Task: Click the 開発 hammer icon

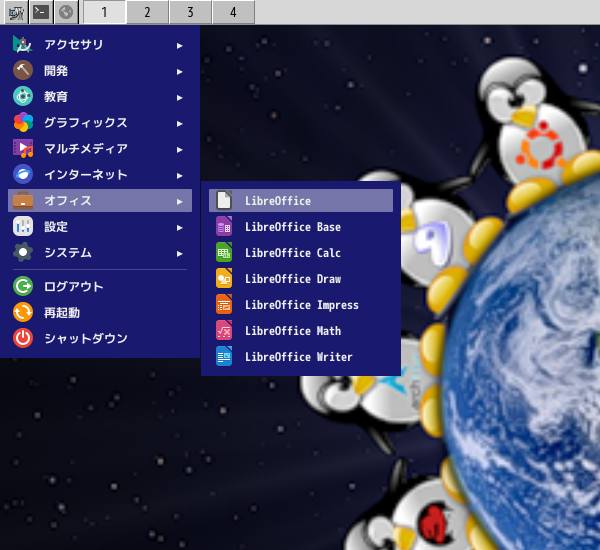Action: (23, 70)
